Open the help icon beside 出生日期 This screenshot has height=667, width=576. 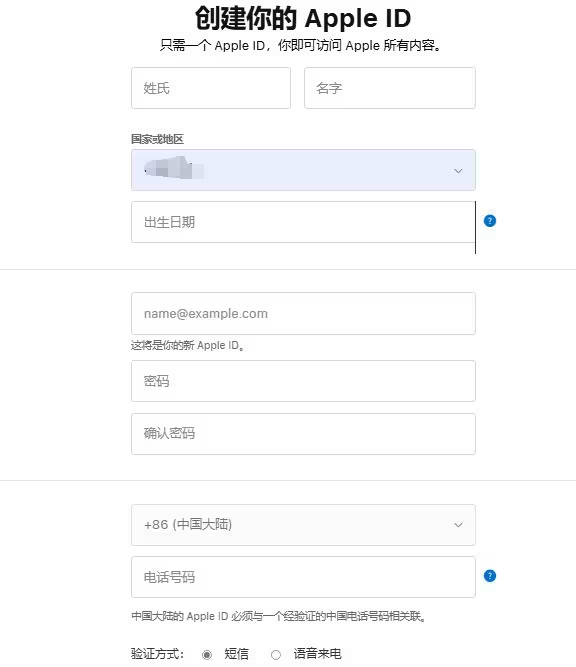[490, 221]
